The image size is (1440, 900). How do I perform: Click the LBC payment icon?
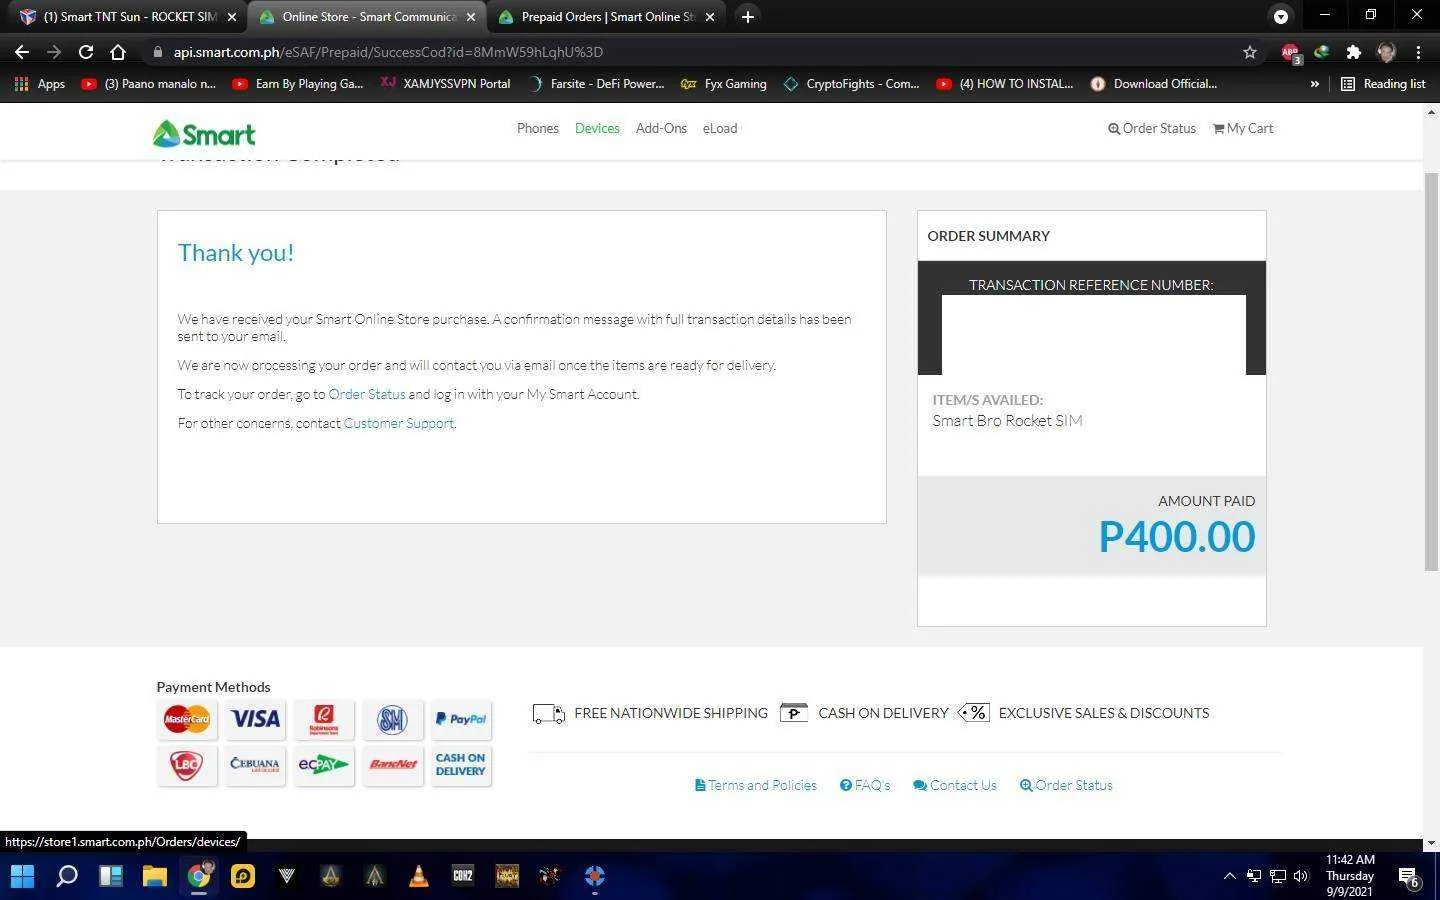tap(186, 765)
